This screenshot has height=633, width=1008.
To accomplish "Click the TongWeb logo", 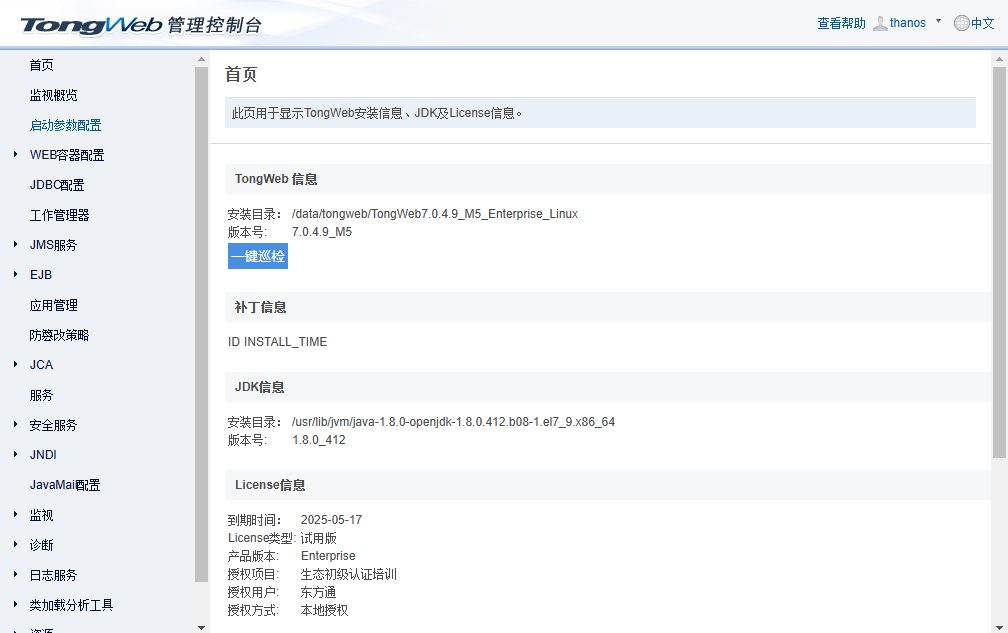I will coord(141,25).
